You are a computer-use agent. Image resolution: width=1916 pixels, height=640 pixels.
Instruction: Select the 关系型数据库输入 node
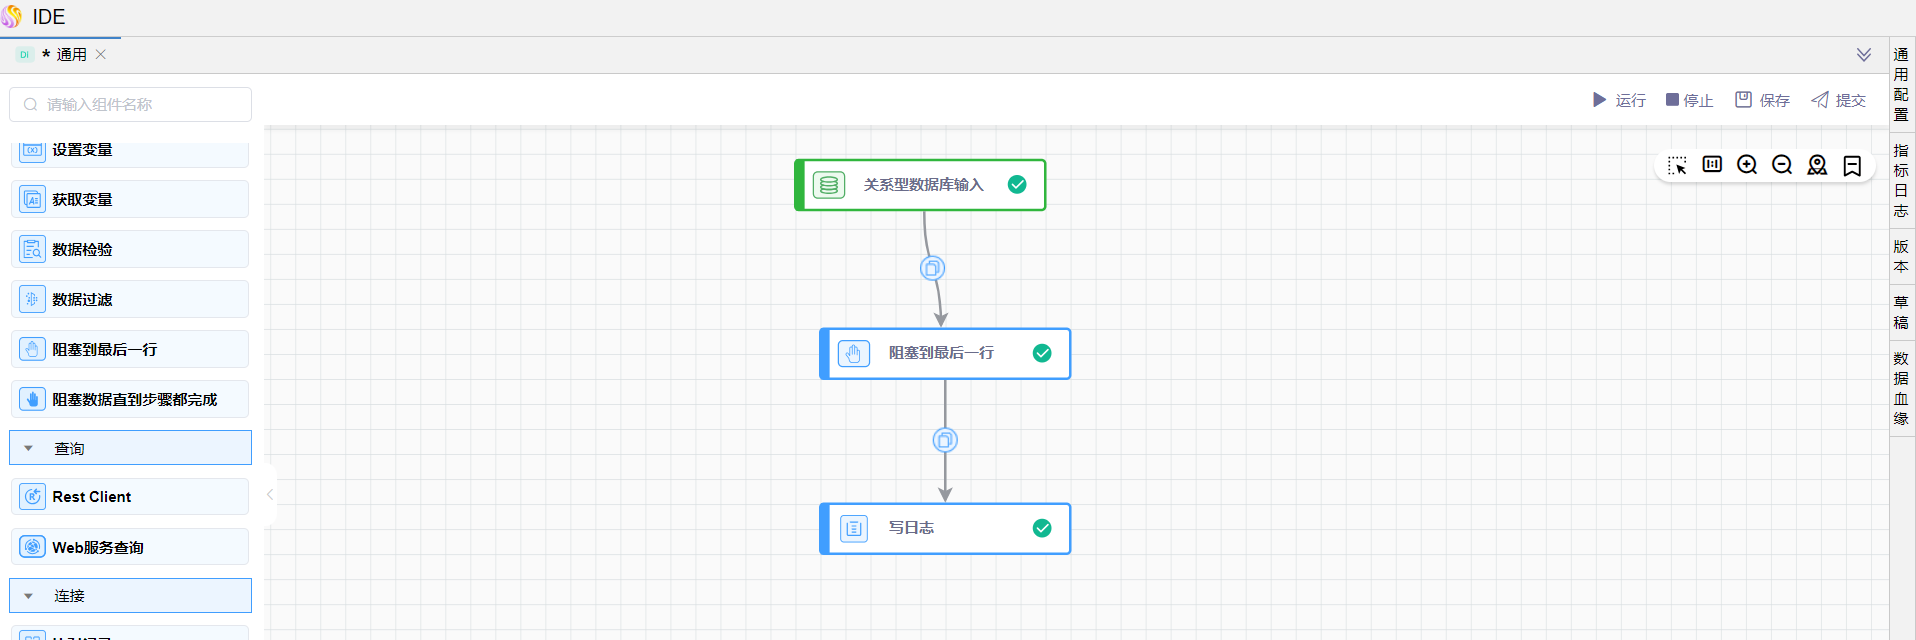(x=921, y=185)
